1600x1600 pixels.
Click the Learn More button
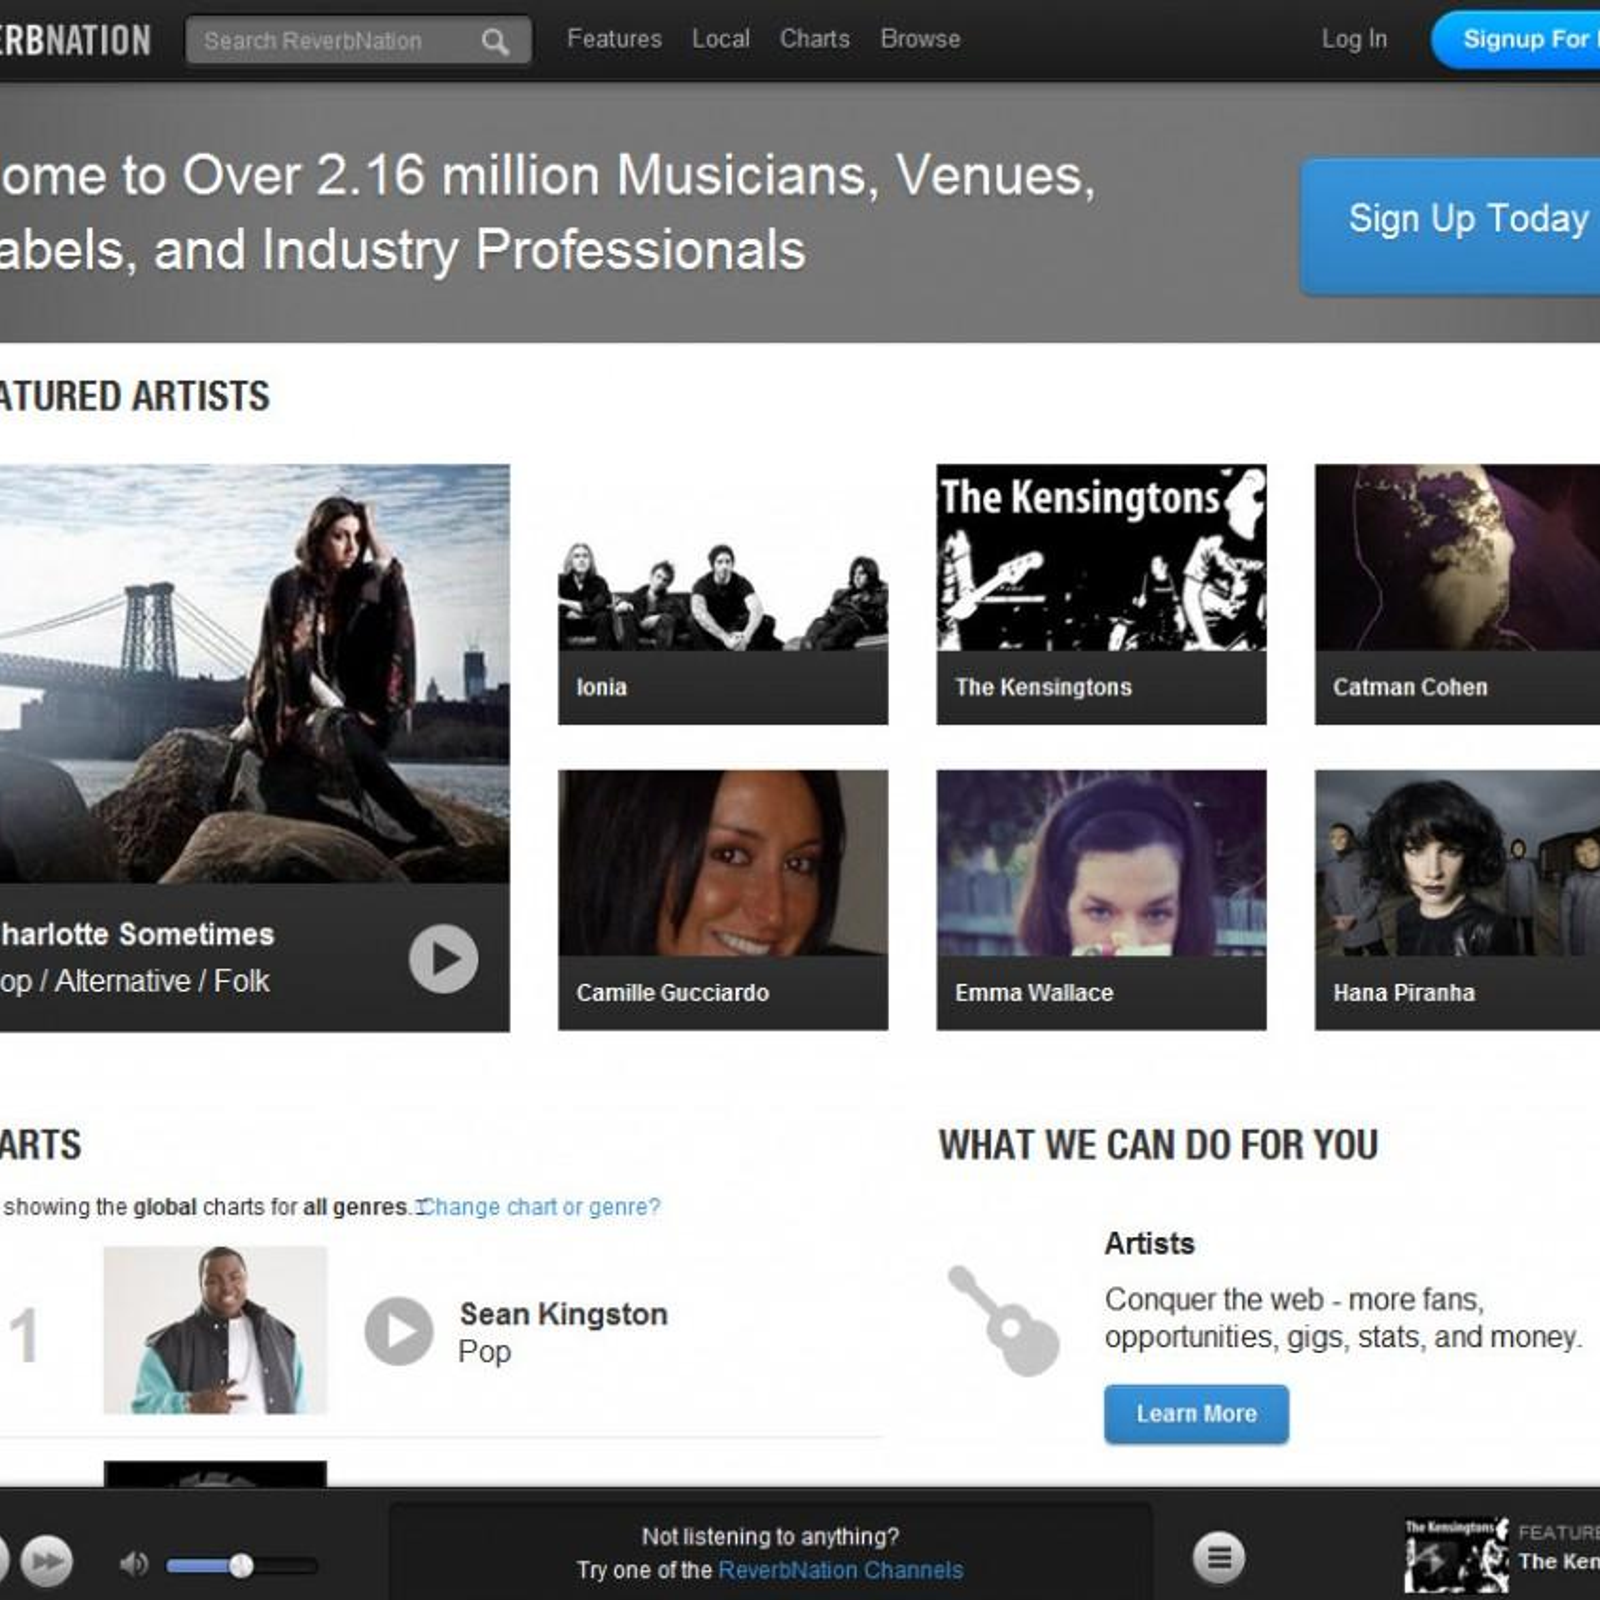click(1196, 1413)
